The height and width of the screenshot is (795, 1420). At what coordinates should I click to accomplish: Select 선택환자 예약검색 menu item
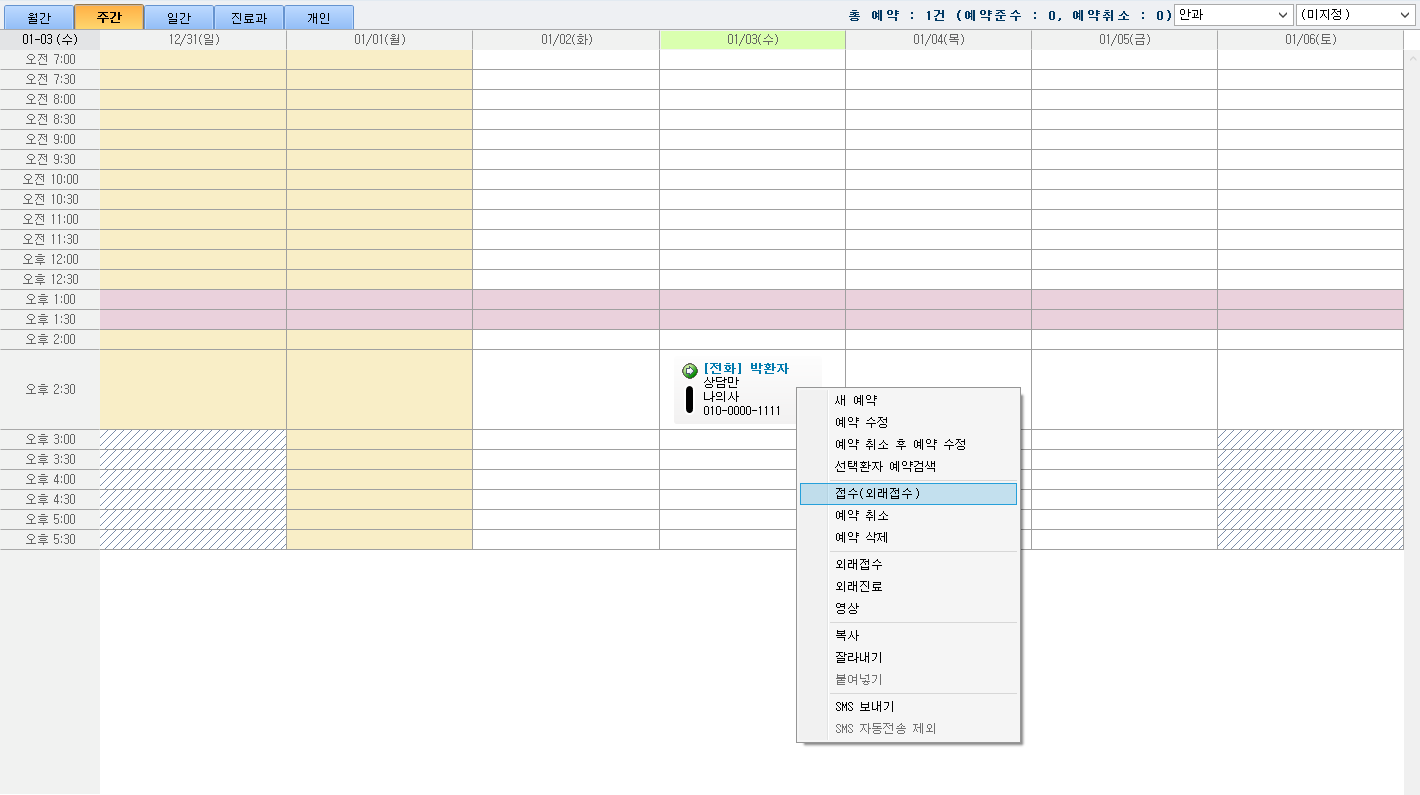point(885,467)
